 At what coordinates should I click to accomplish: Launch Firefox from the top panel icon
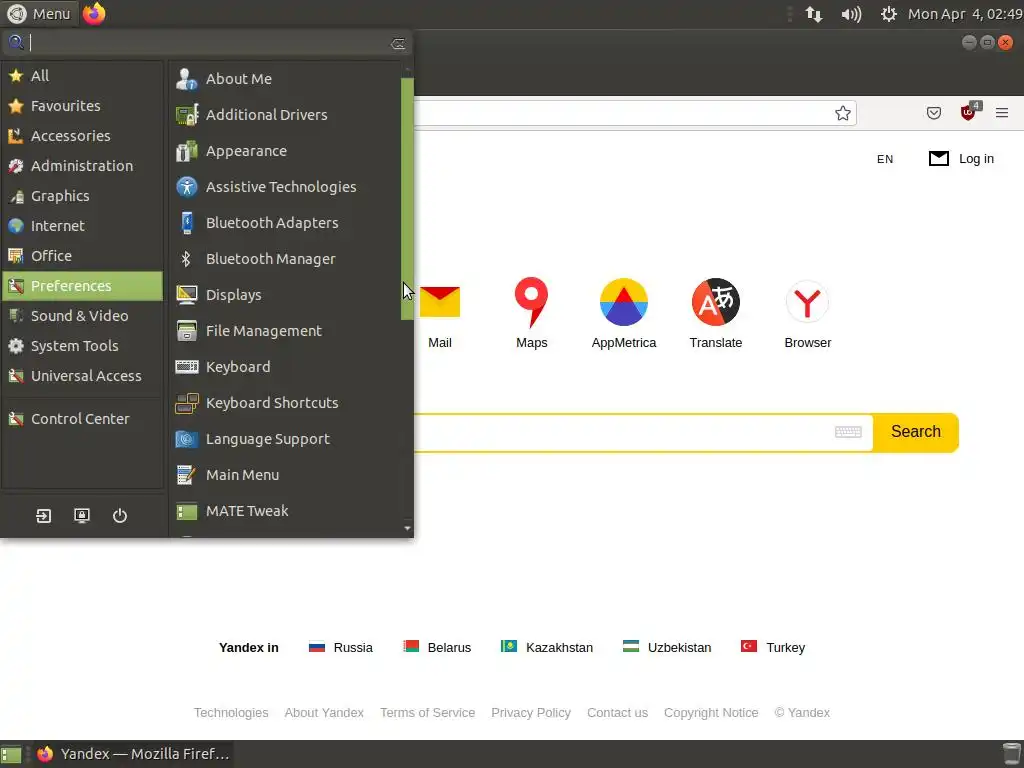point(94,13)
